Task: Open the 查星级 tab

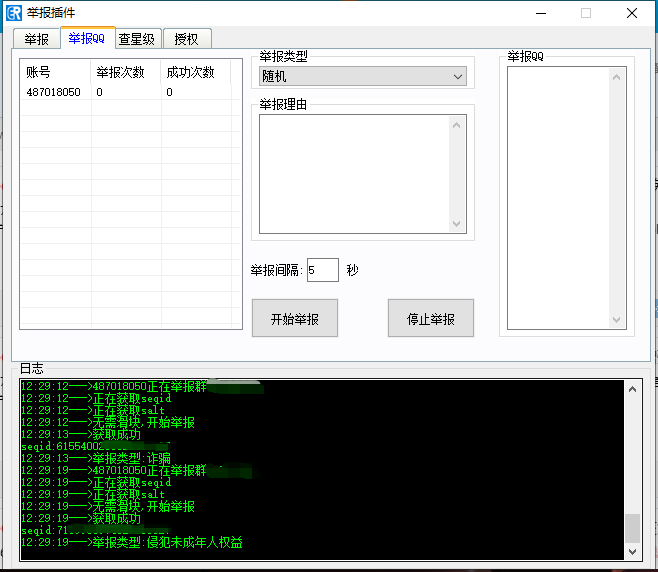Action: [x=137, y=39]
